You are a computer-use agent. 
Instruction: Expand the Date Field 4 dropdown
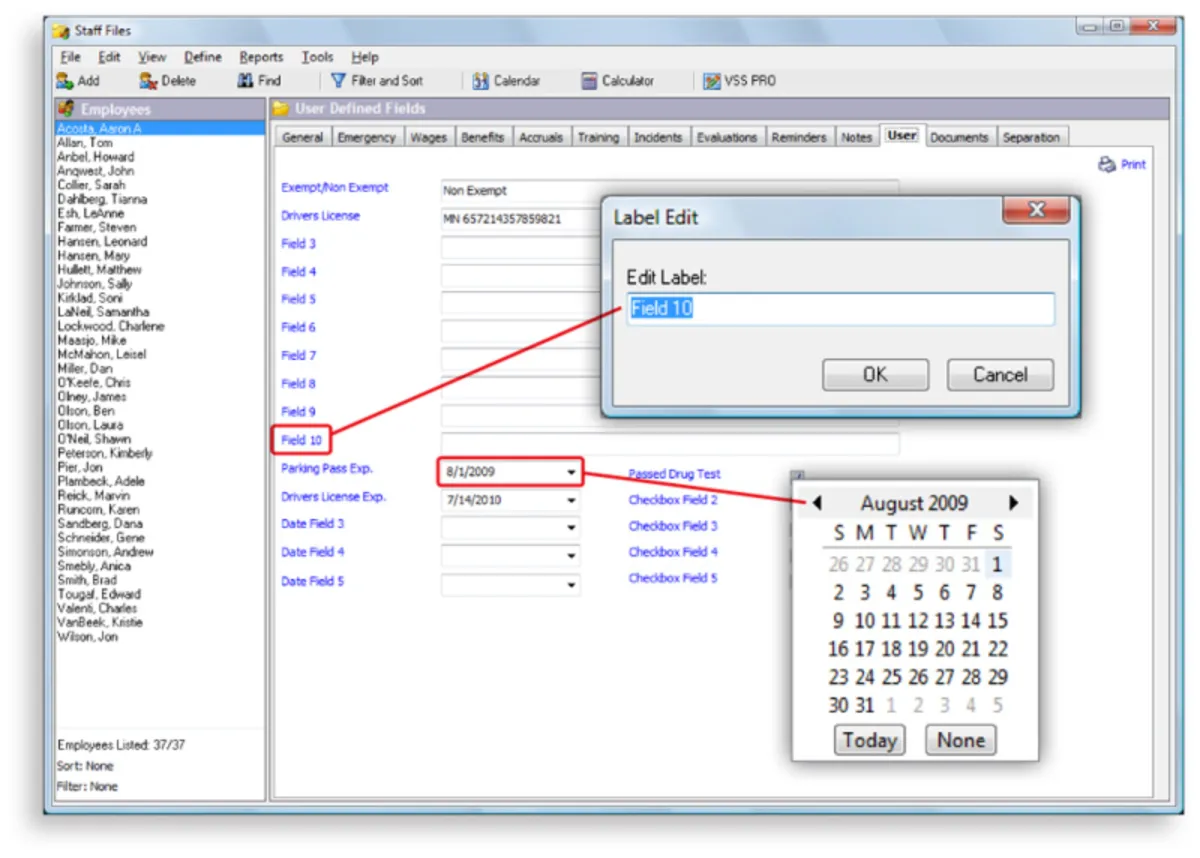571,555
